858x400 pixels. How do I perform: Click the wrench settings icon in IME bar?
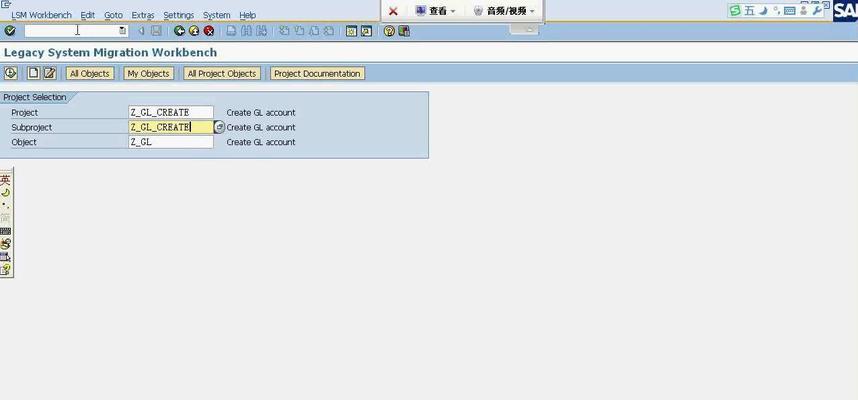coord(817,10)
